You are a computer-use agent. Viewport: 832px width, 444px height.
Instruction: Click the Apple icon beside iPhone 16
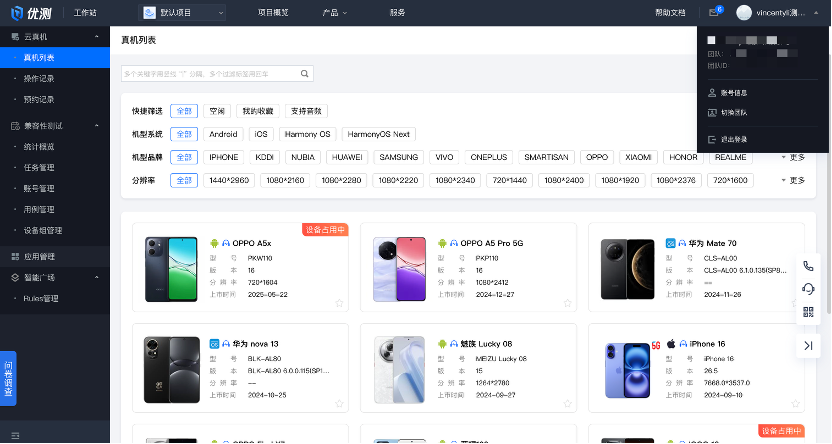(x=671, y=344)
